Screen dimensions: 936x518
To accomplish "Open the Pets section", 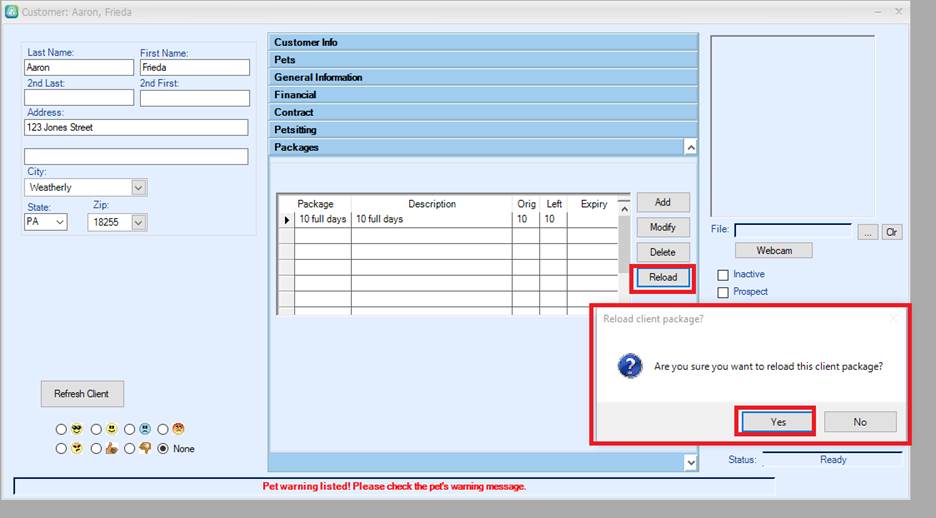I will (483, 60).
